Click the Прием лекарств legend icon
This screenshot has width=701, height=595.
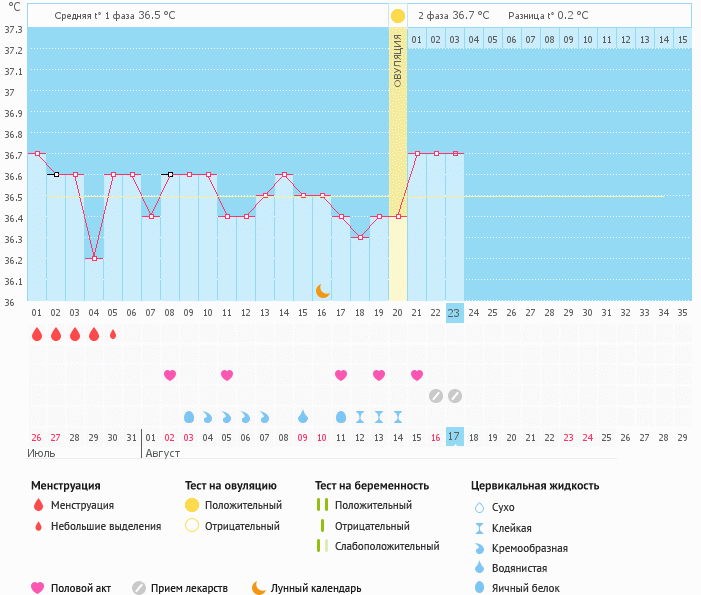click(139, 588)
